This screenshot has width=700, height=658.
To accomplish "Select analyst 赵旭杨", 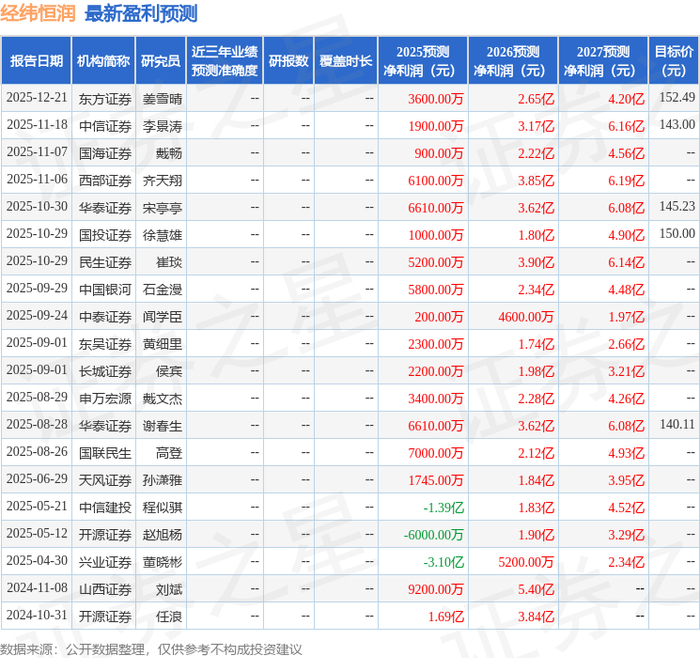I will (162, 535).
